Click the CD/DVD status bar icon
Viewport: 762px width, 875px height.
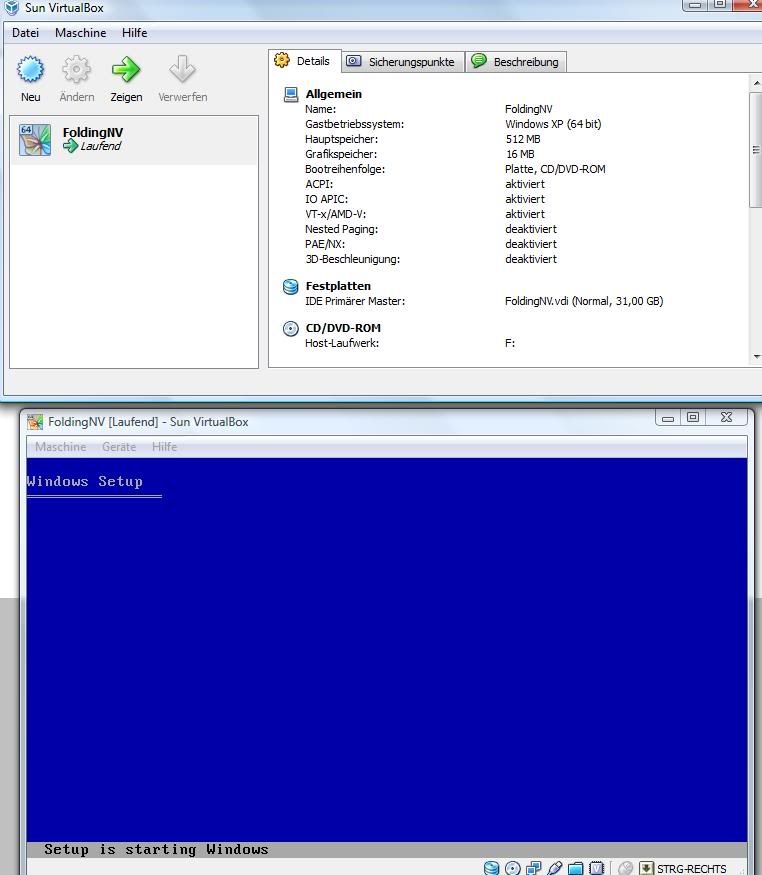pyautogui.click(x=513, y=868)
